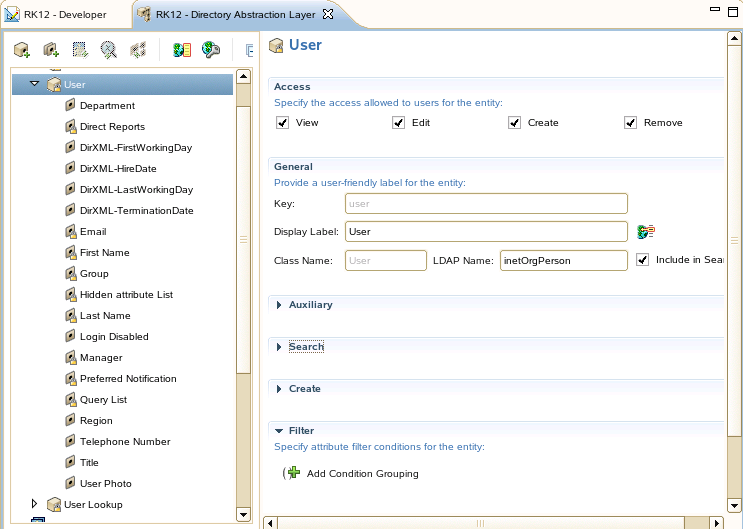Select User Photo in the tree

coord(106,483)
